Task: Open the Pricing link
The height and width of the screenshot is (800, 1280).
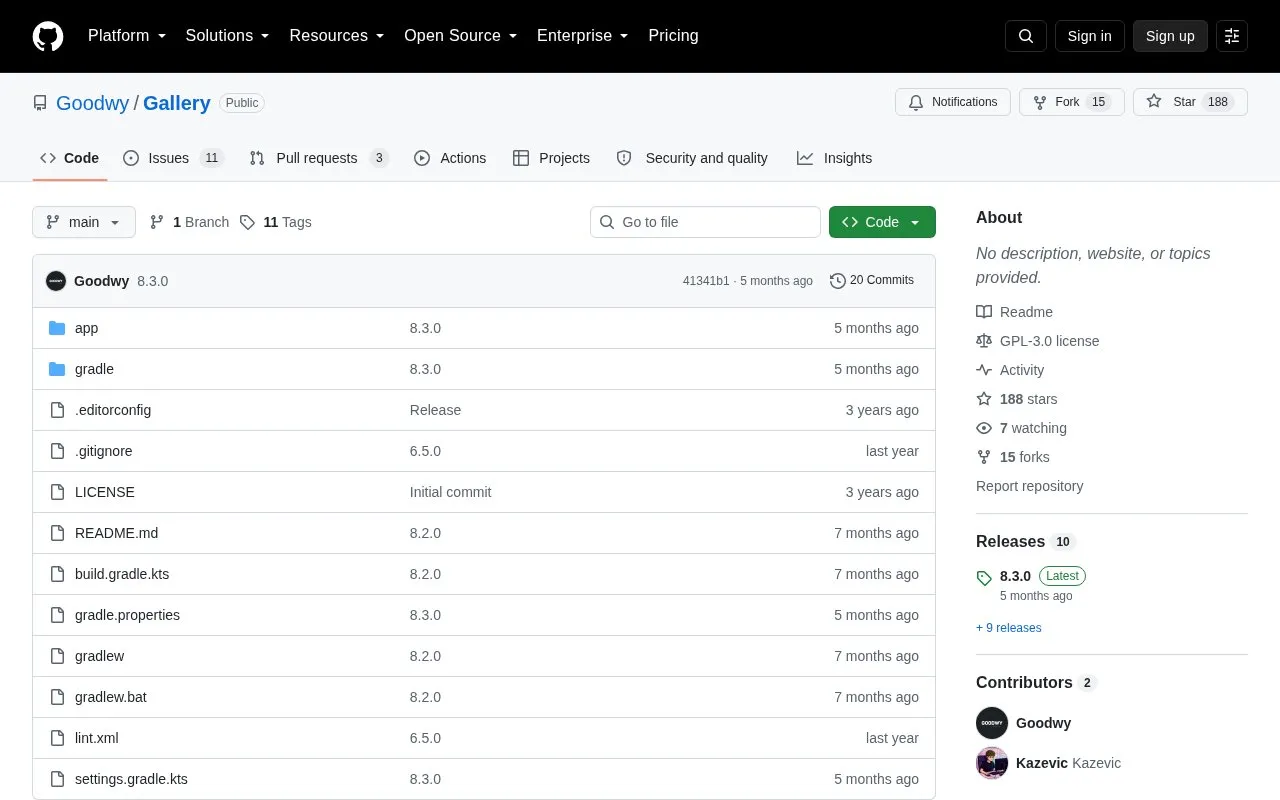Action: (673, 36)
